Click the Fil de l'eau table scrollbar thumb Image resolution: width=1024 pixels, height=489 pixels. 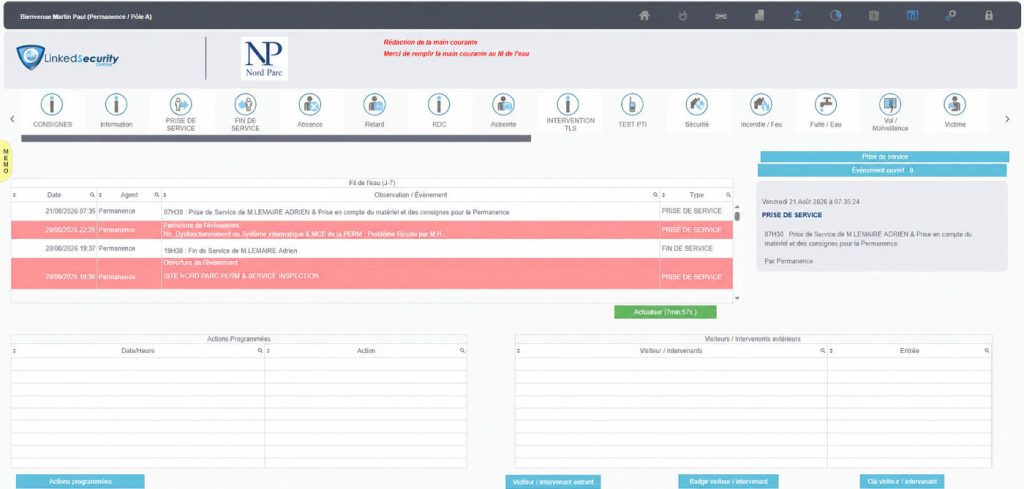(x=737, y=216)
